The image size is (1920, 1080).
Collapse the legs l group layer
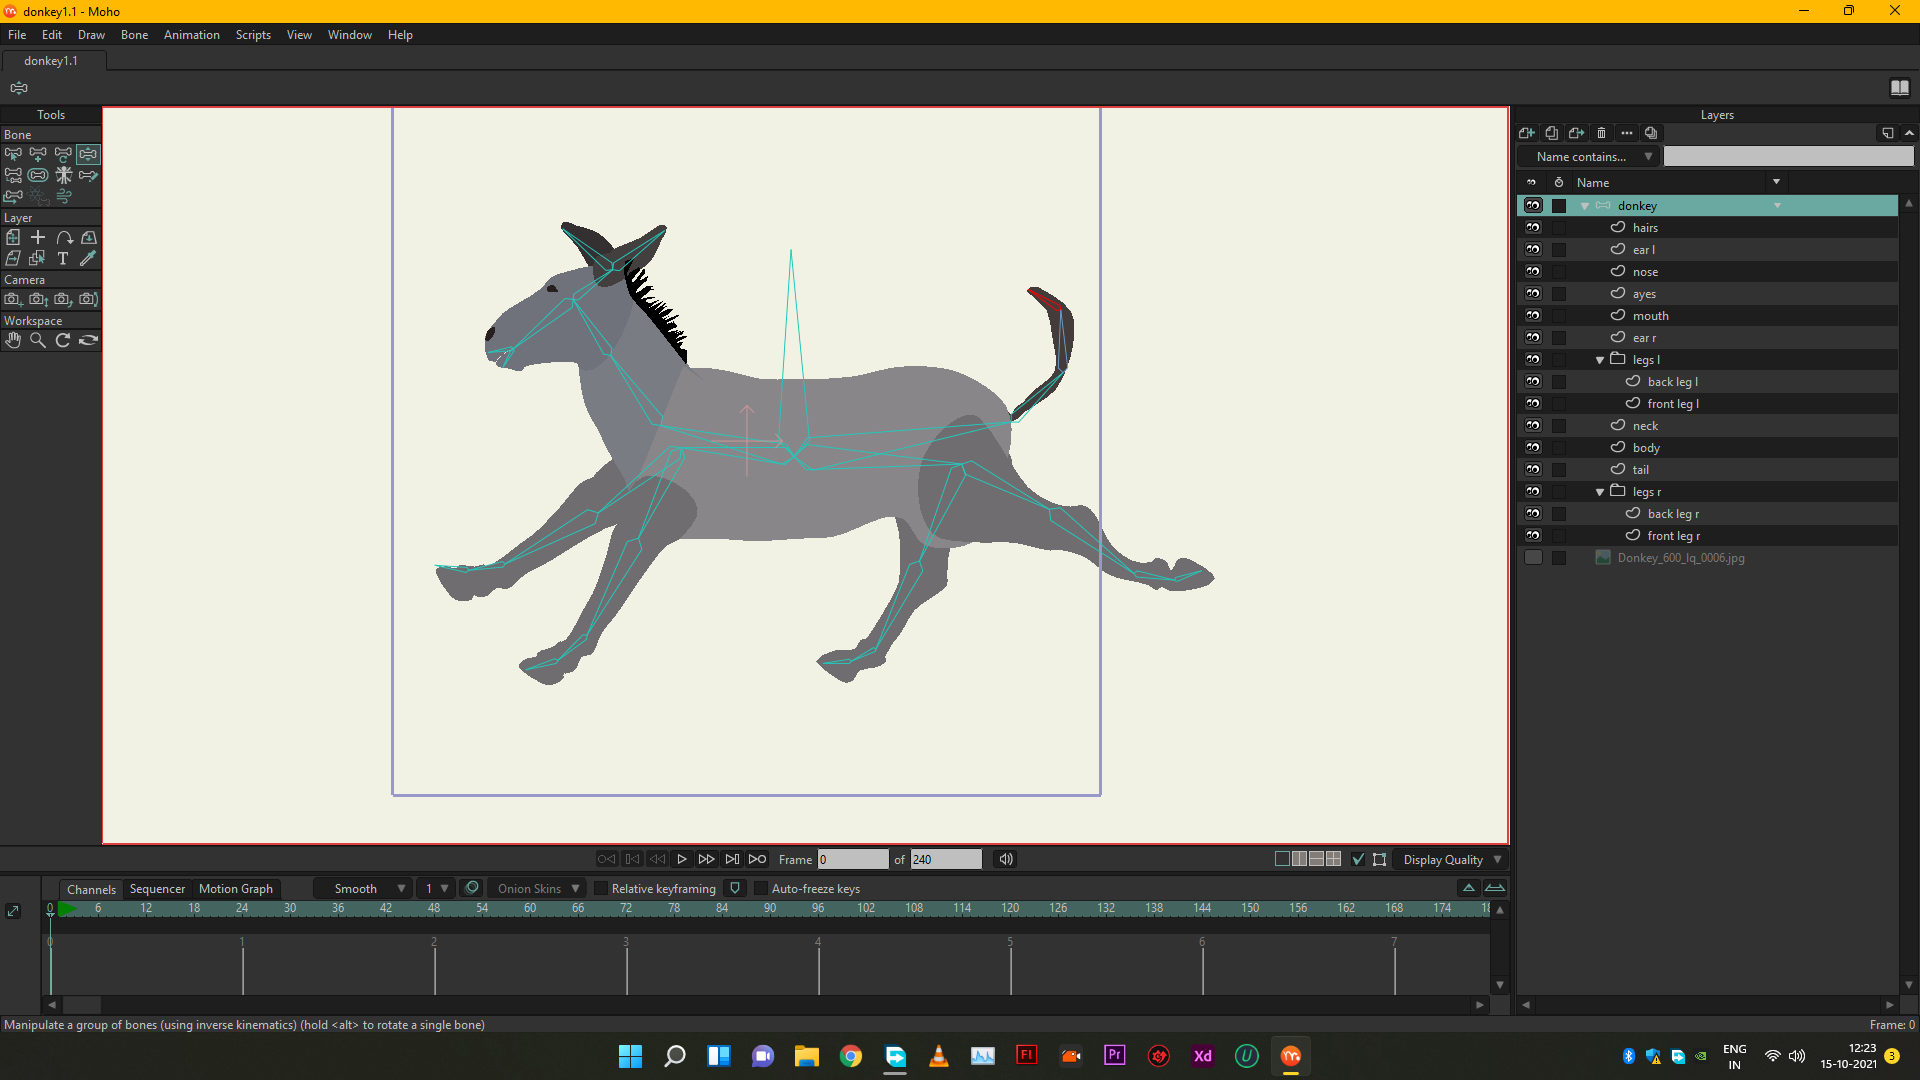tap(1600, 360)
